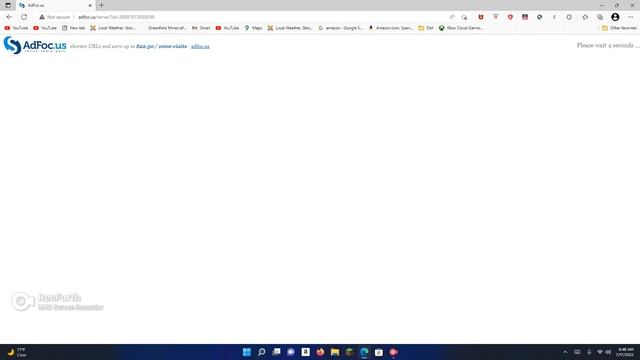This screenshot has height=360, width=640.
Task: Launch Amazon from the taskbar
Action: pos(305,352)
